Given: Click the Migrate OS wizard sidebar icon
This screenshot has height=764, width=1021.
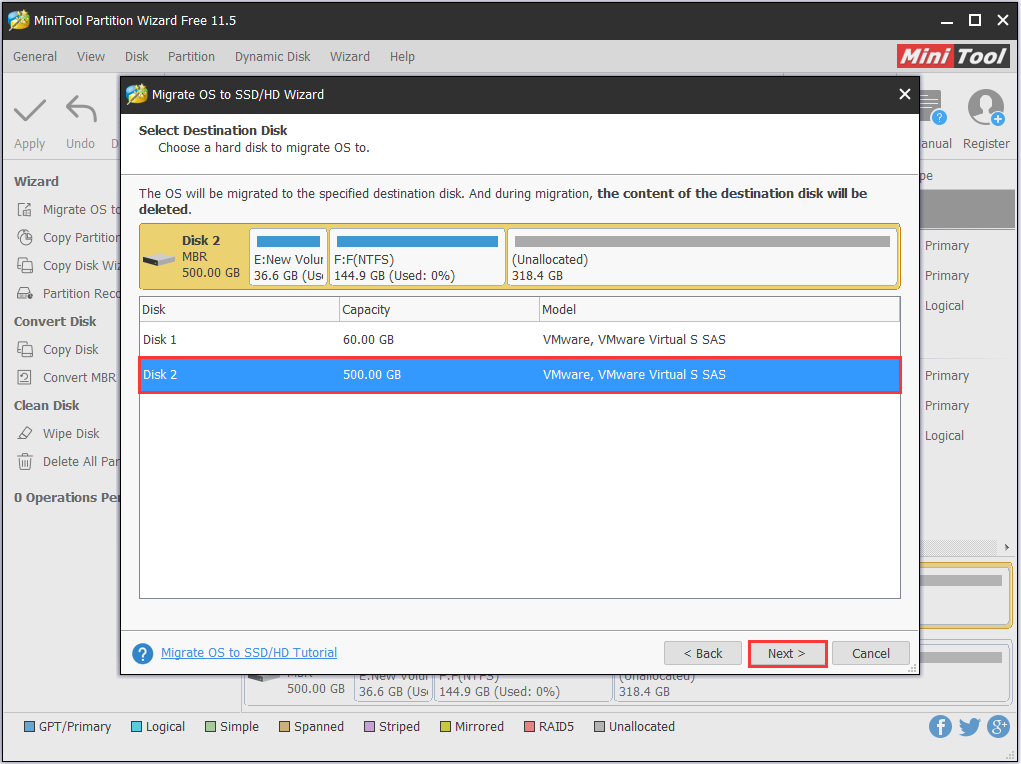Looking at the screenshot, I should tap(25, 210).
